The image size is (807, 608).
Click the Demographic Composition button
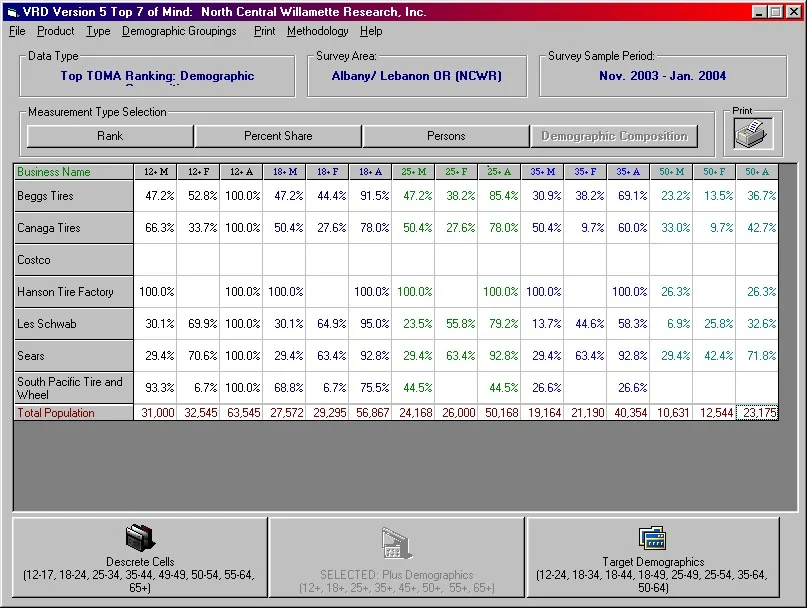(x=614, y=136)
